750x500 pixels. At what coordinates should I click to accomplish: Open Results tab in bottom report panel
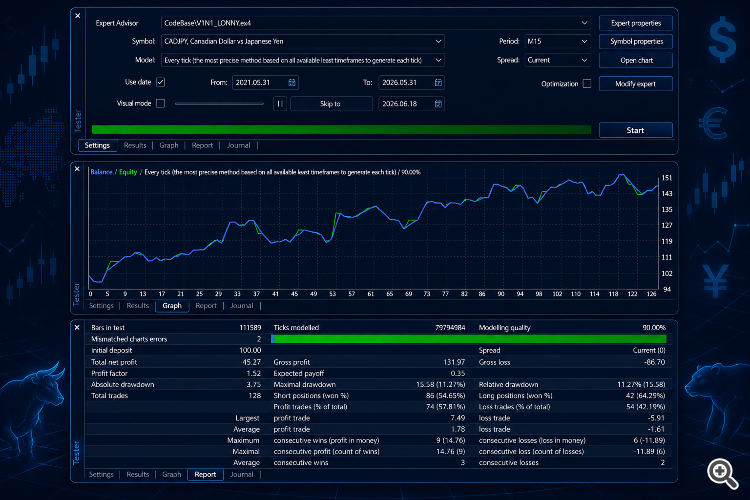click(x=138, y=475)
